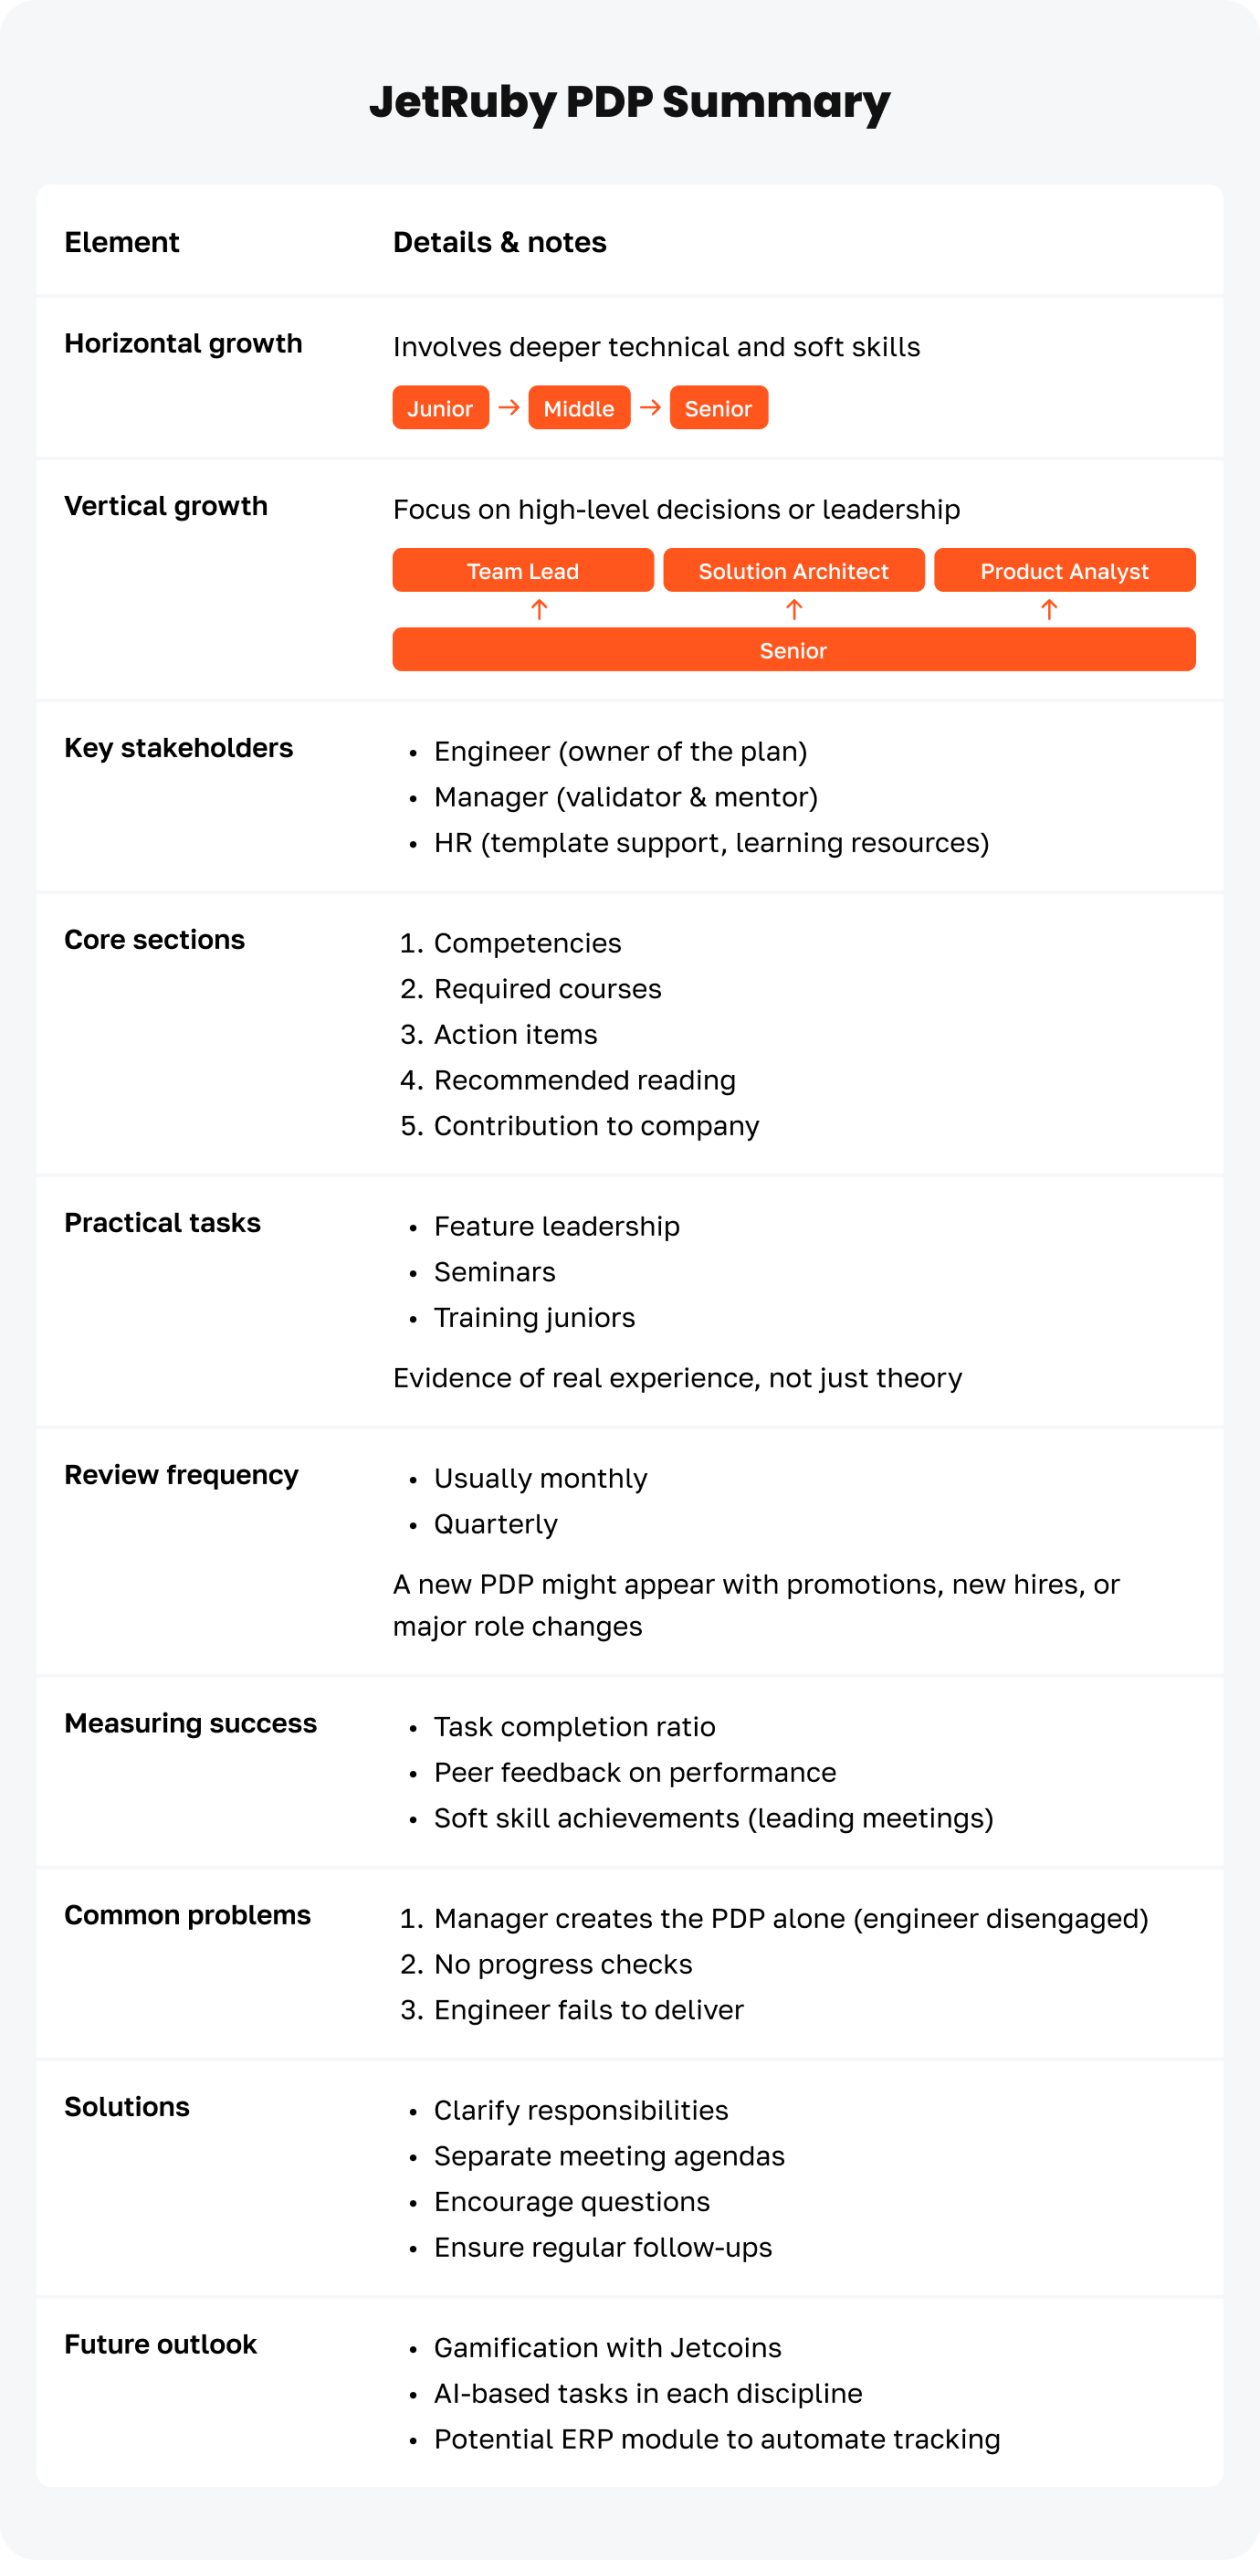Click the Gamification with Jetcoins bullet

tap(607, 2348)
